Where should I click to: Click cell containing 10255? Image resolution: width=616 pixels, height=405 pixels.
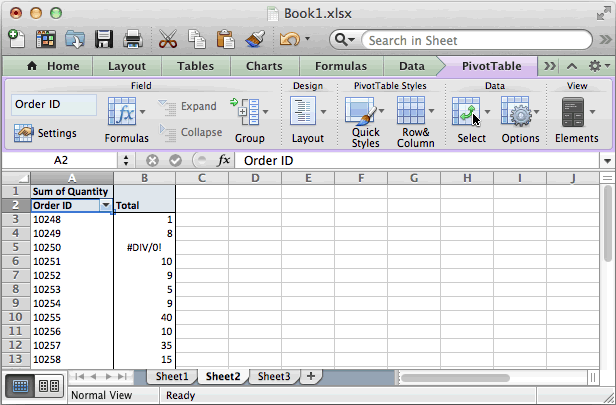tap(72, 317)
